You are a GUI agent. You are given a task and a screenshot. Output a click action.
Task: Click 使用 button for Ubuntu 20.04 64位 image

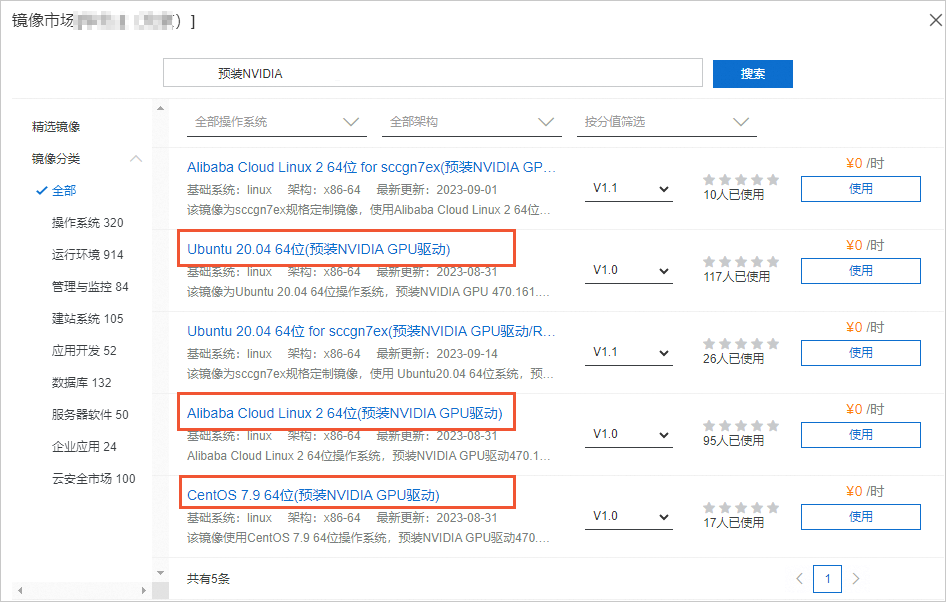[860, 271]
